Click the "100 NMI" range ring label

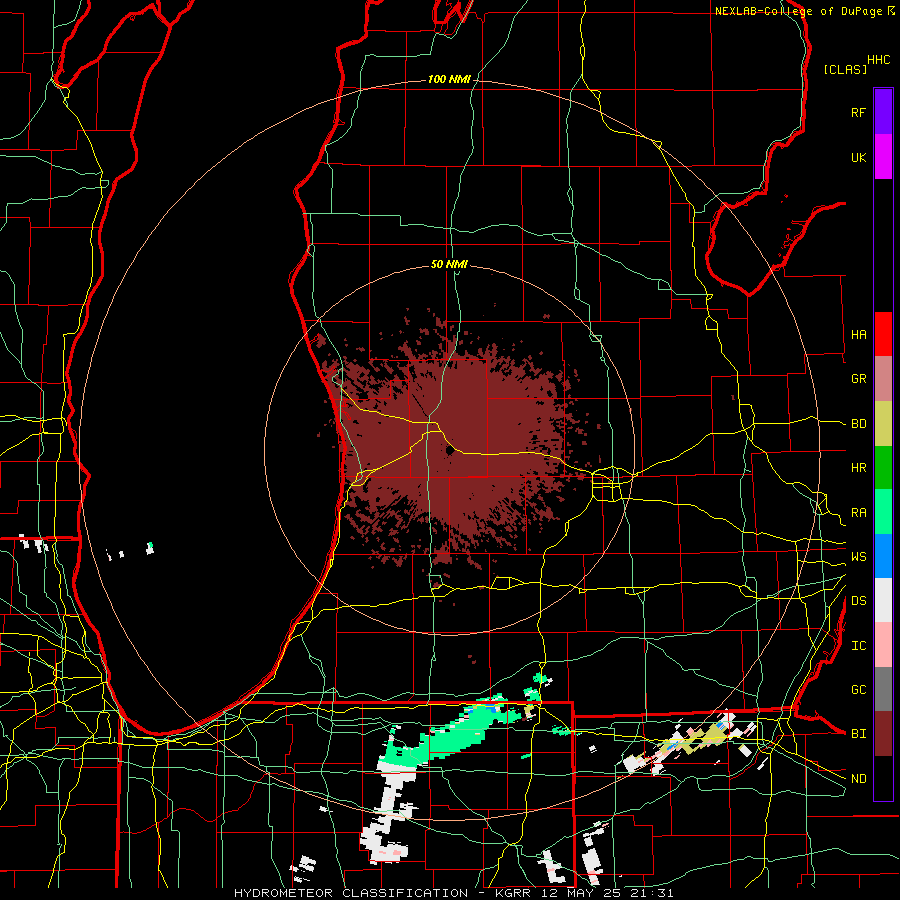click(x=449, y=79)
